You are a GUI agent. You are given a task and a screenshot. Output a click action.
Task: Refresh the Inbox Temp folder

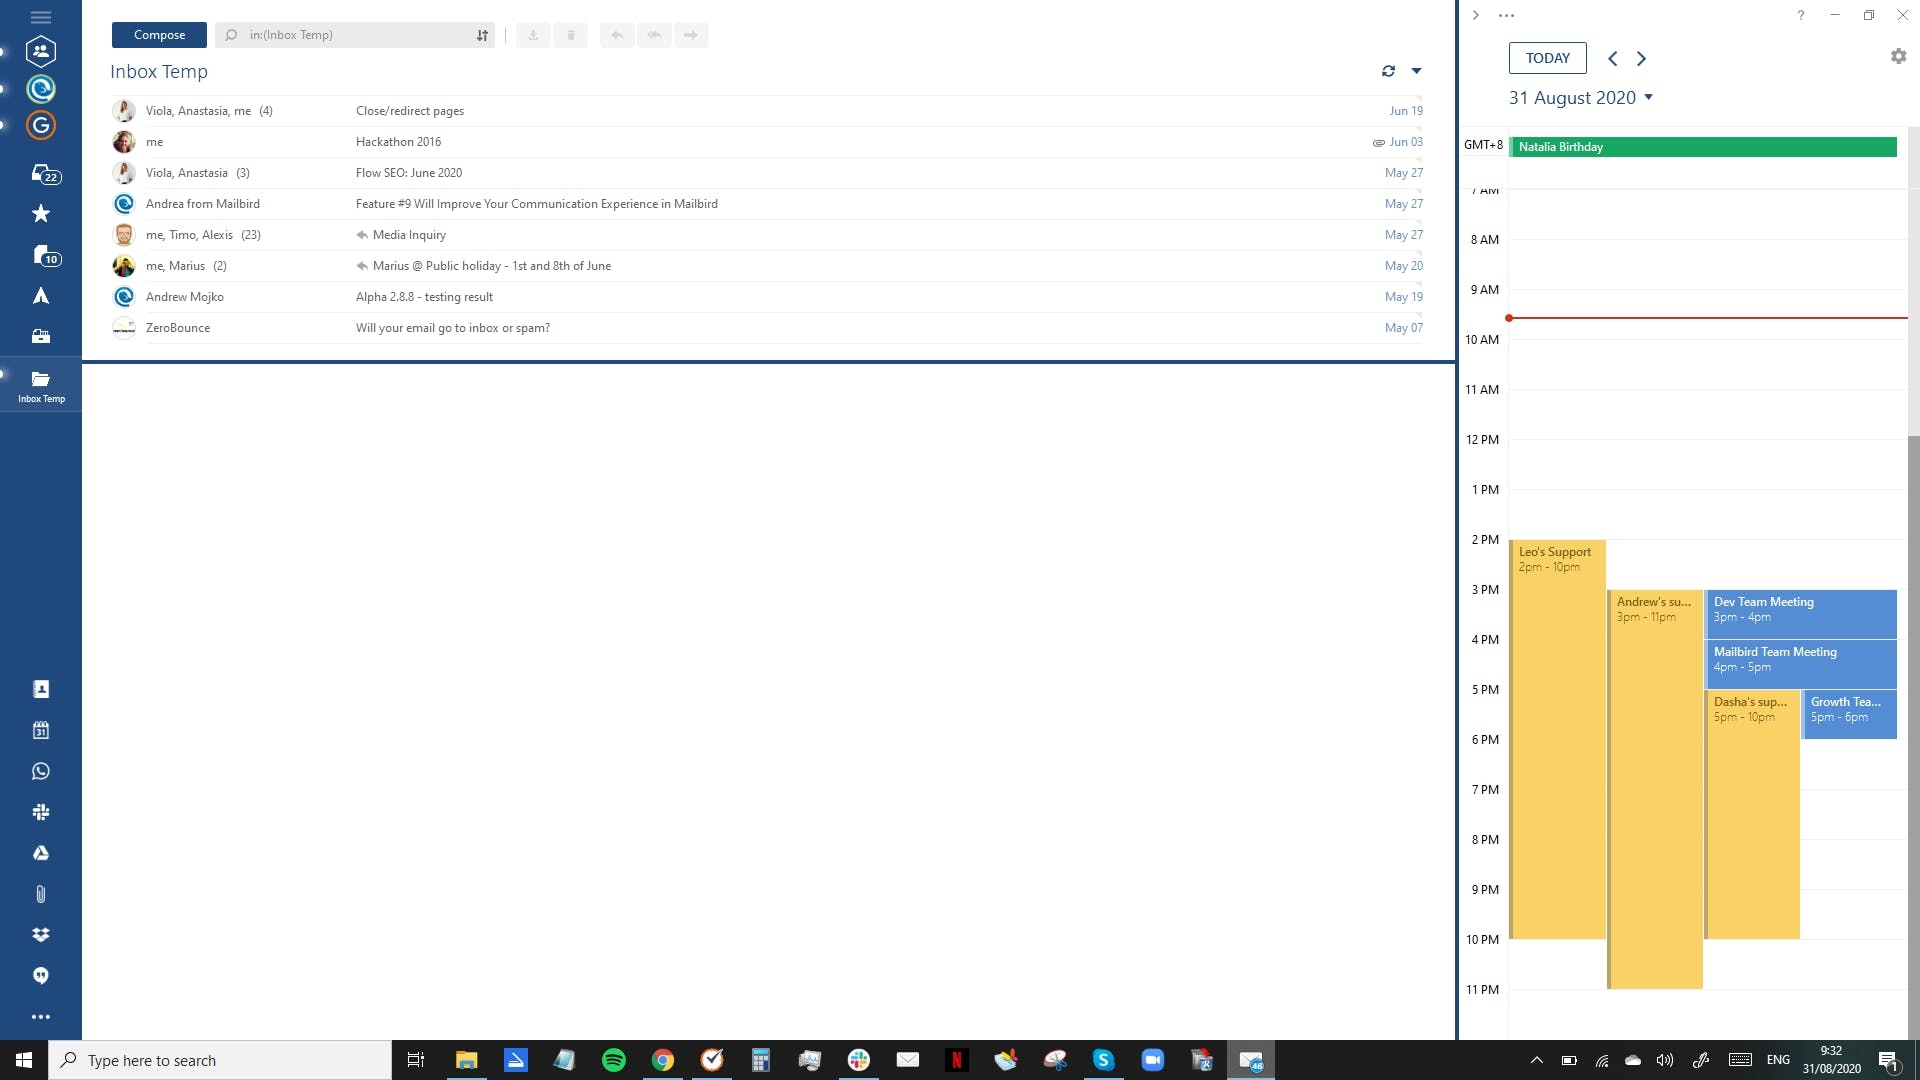tap(1388, 71)
